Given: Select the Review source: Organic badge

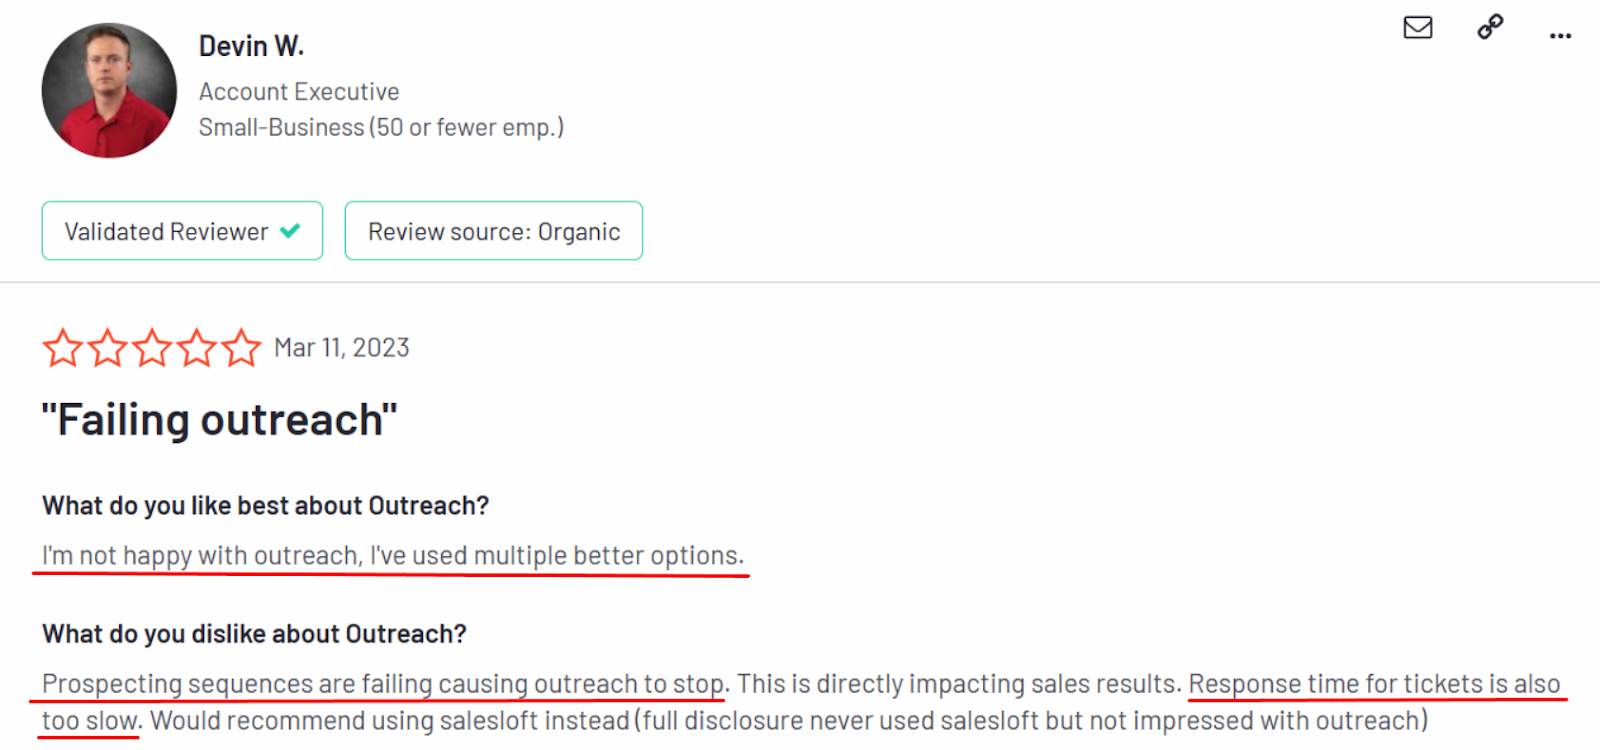Looking at the screenshot, I should [493, 231].
